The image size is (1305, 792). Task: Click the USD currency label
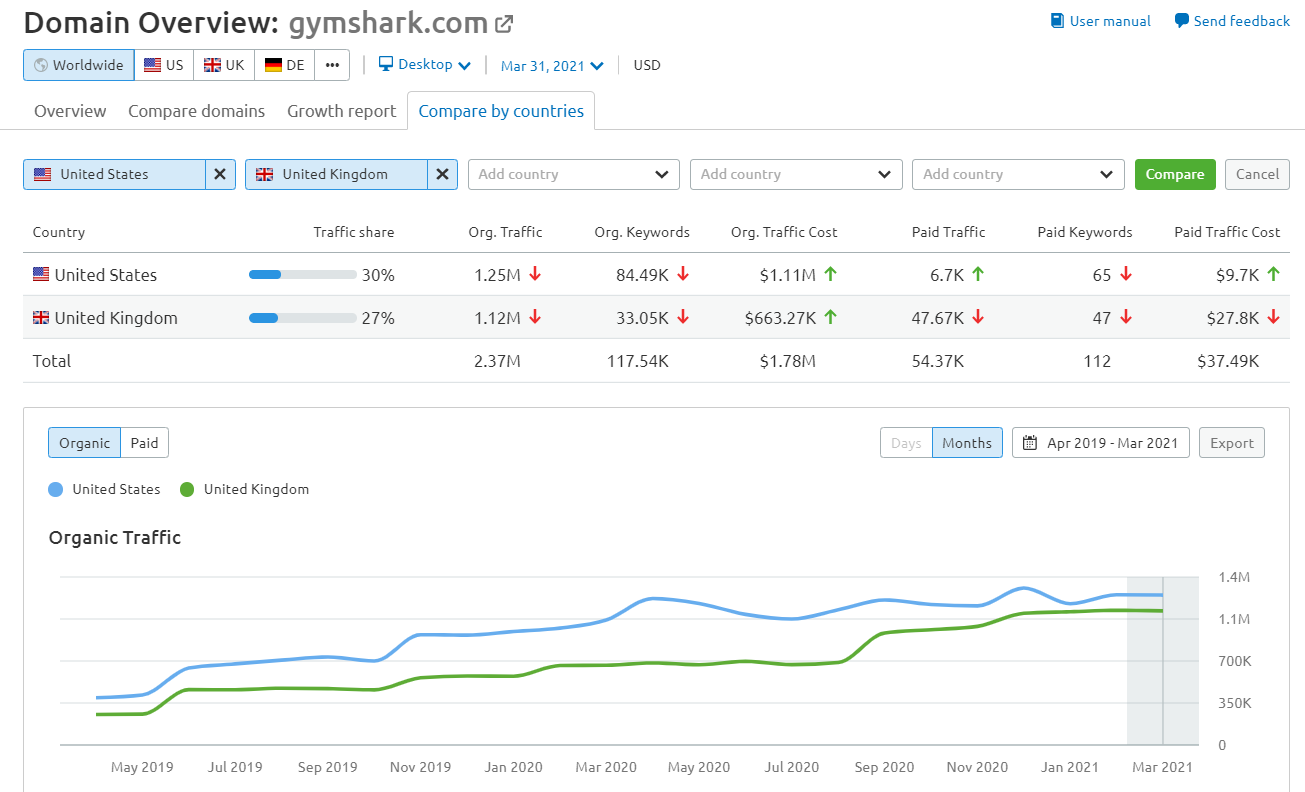pos(647,65)
